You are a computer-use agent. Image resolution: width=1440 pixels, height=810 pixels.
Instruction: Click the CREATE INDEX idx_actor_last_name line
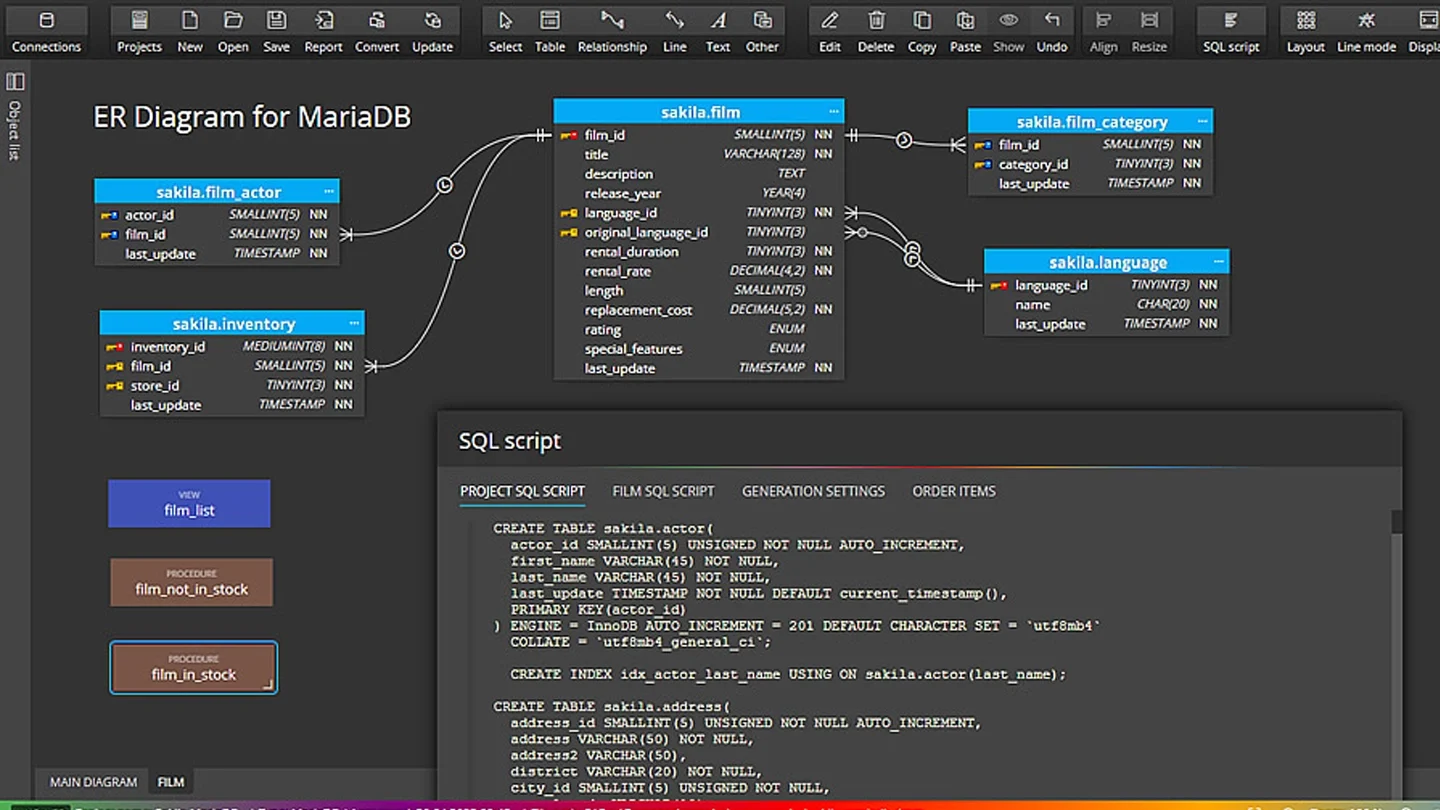click(788, 674)
